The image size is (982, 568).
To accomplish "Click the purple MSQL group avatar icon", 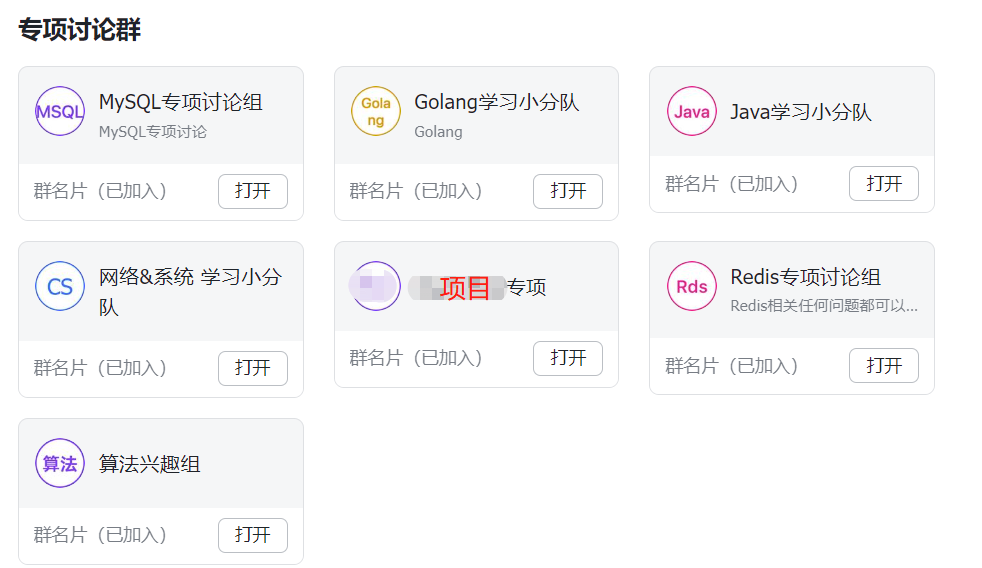I will pyautogui.click(x=60, y=111).
